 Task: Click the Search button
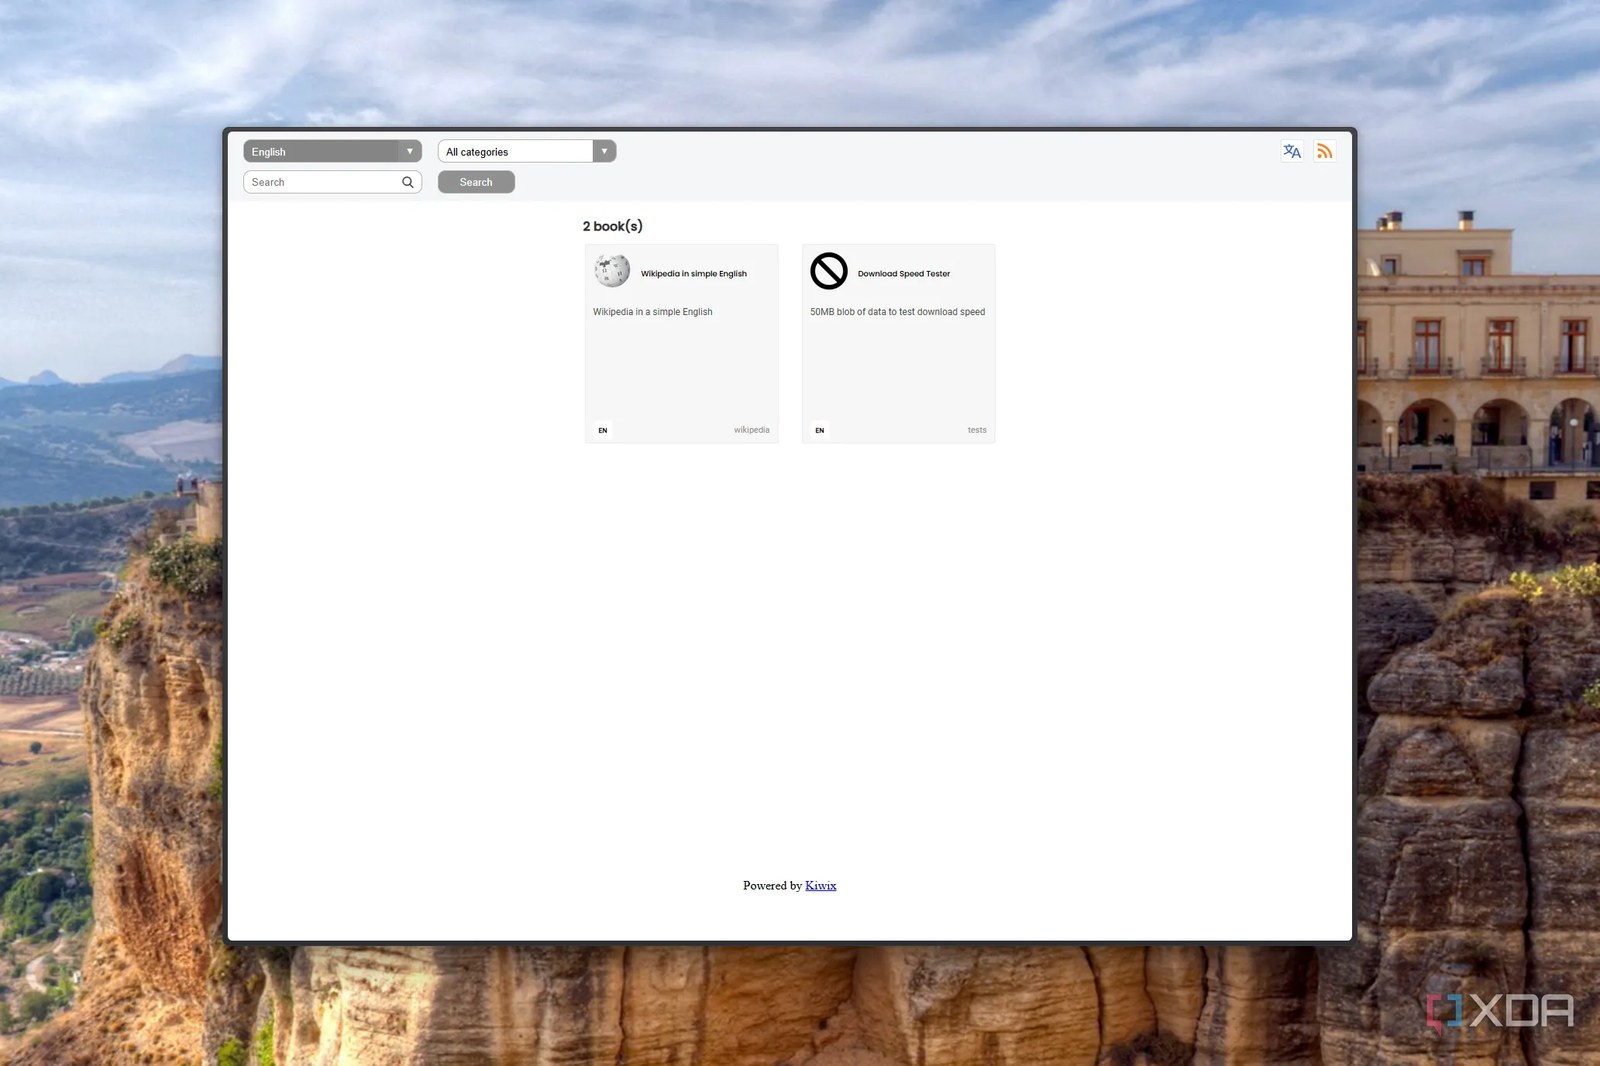[x=476, y=182]
